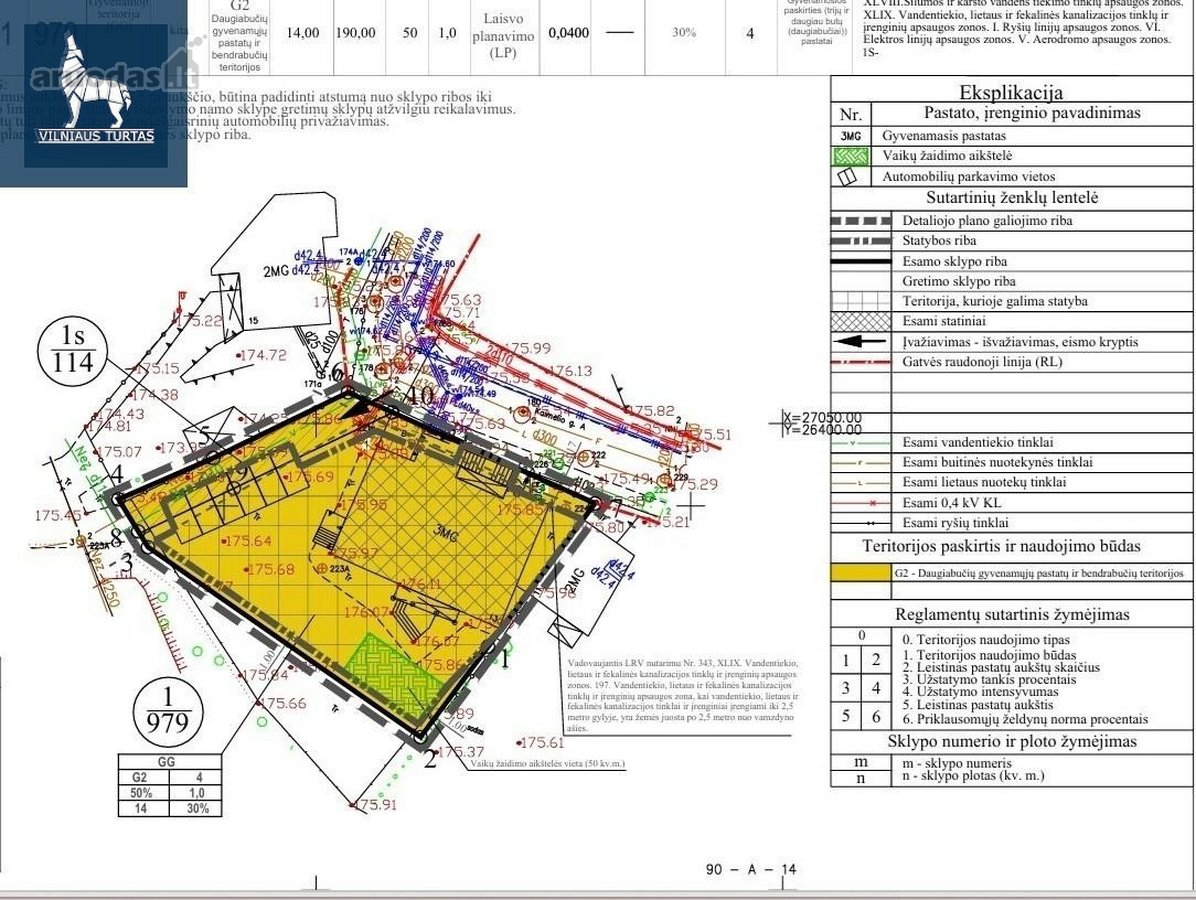Click the circled '1/979' plot label
Image resolution: width=1196 pixels, height=900 pixels.
[168, 711]
